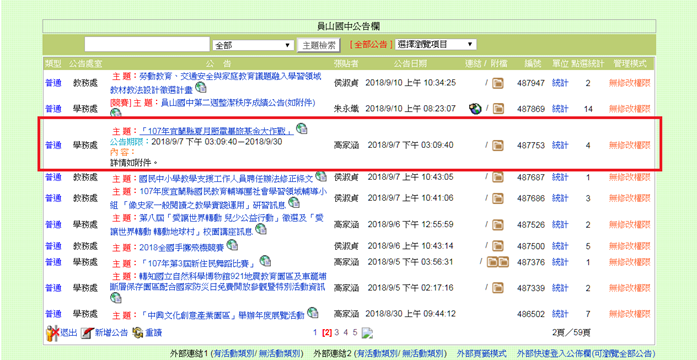Select current page 2 indicator
The image size is (697, 360).
(327, 332)
